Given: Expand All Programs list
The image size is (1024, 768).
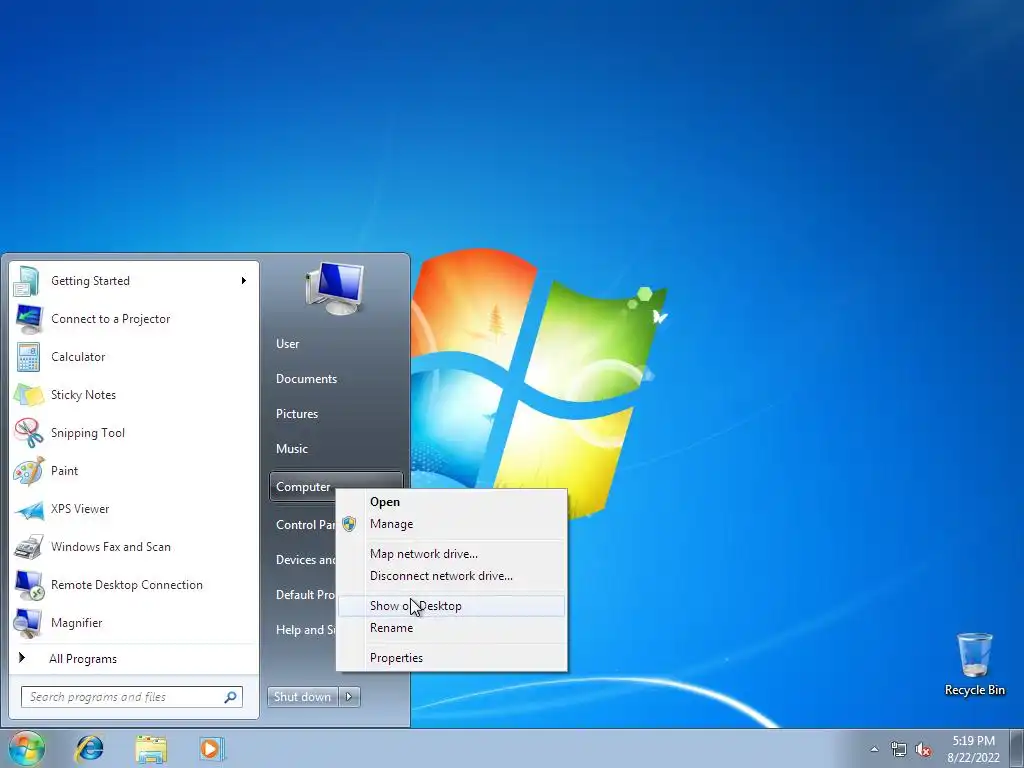Looking at the screenshot, I should tap(134, 658).
